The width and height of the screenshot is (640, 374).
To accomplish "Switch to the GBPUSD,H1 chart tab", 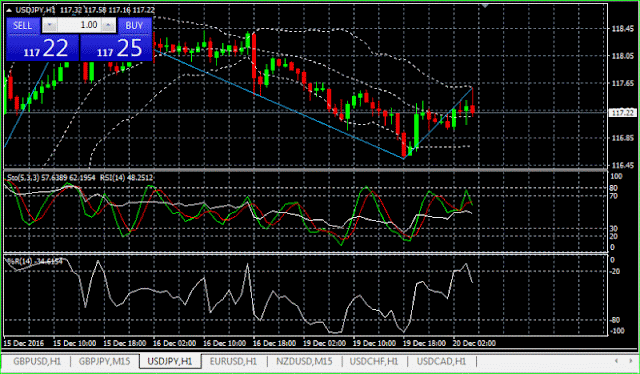I will tap(37, 361).
